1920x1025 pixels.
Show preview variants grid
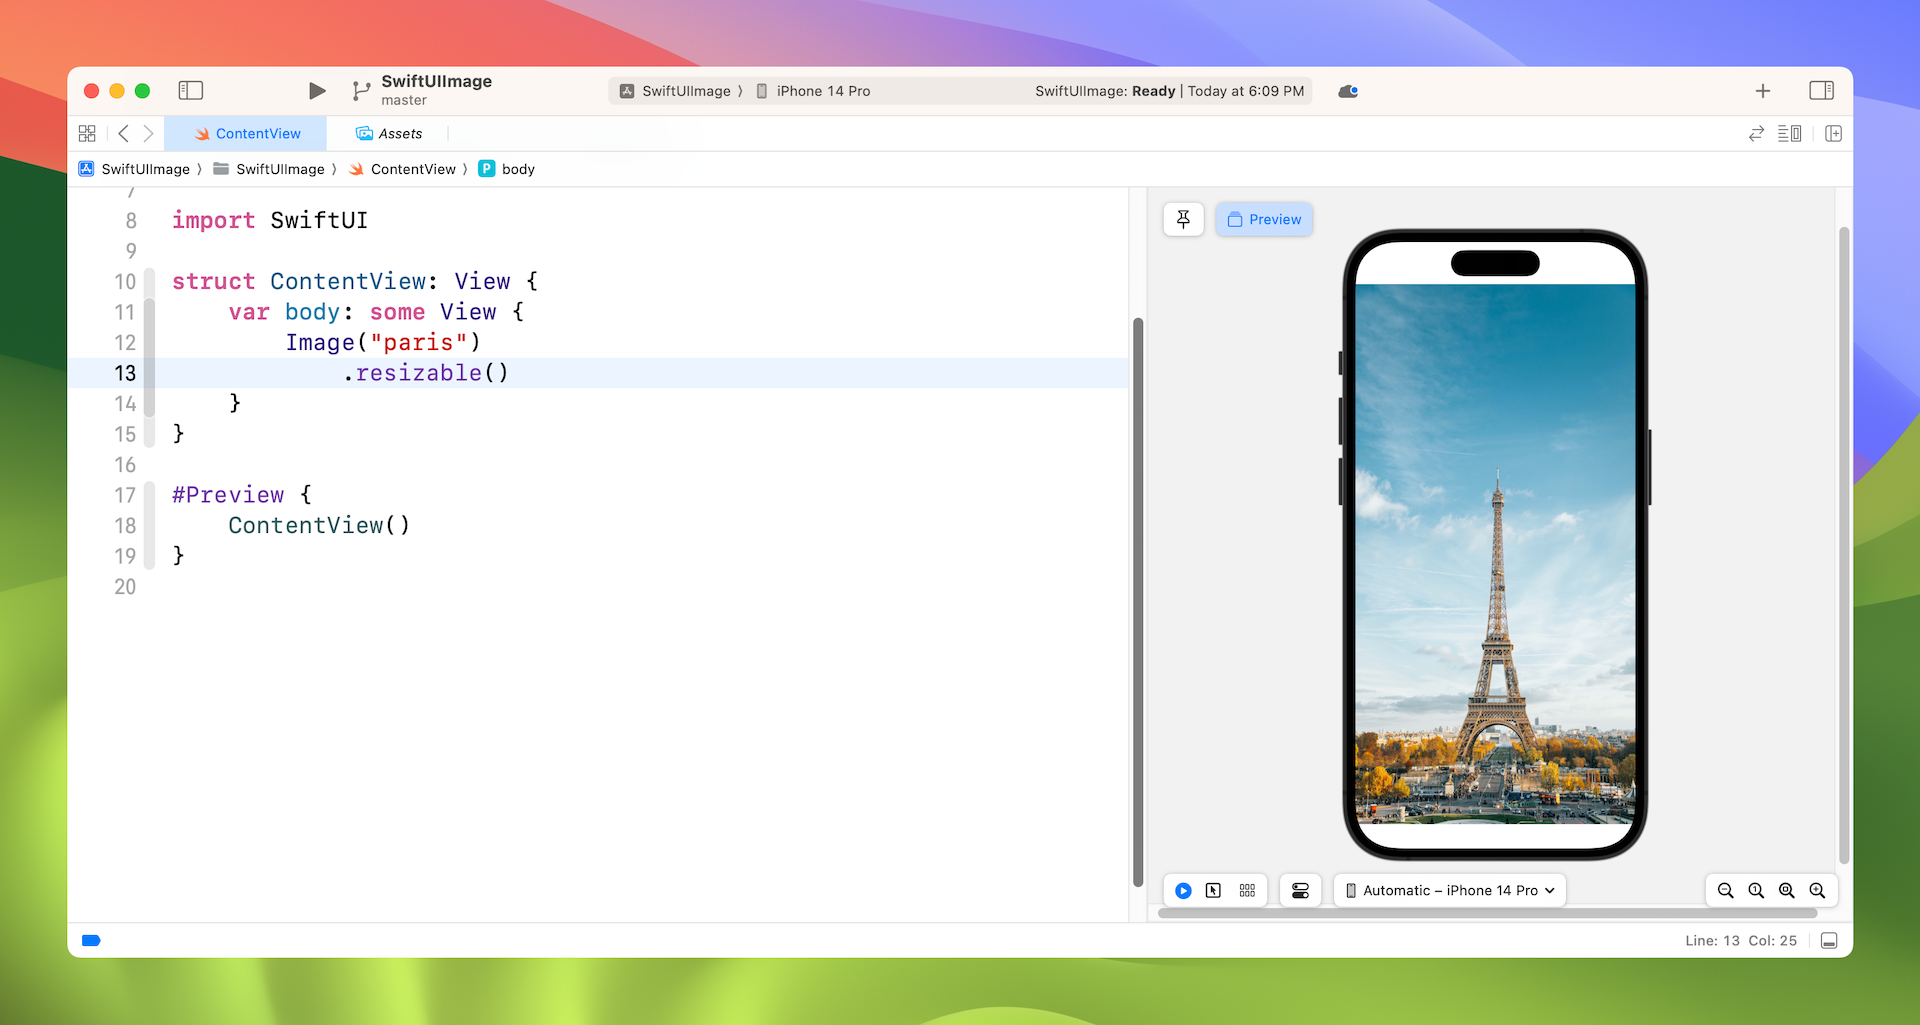[1247, 890]
